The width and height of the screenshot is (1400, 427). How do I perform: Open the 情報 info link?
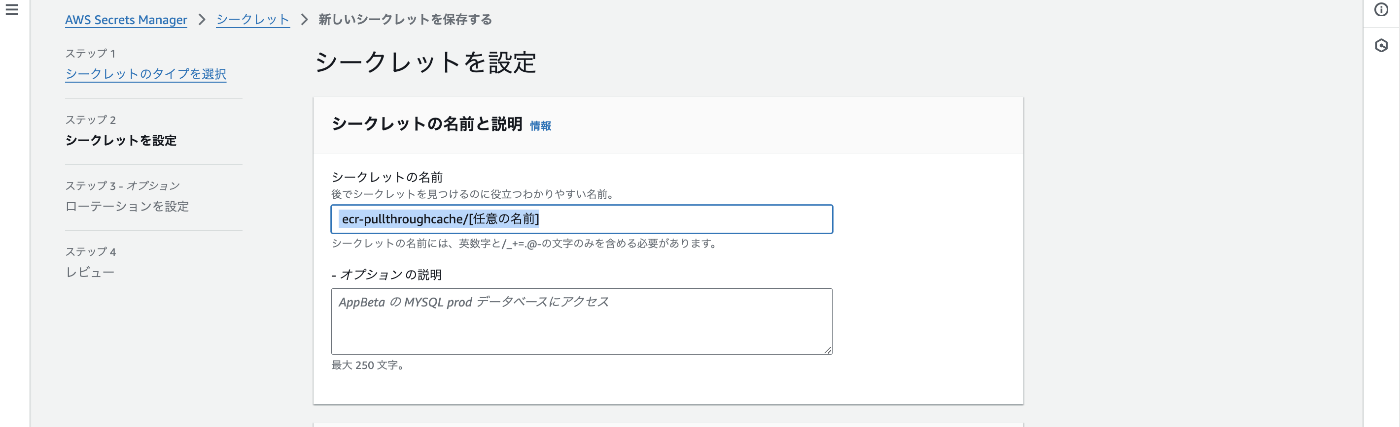[x=540, y=126]
